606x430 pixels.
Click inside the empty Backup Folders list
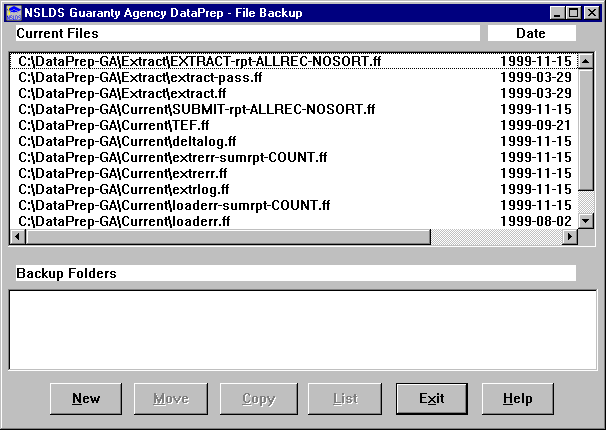(302, 329)
